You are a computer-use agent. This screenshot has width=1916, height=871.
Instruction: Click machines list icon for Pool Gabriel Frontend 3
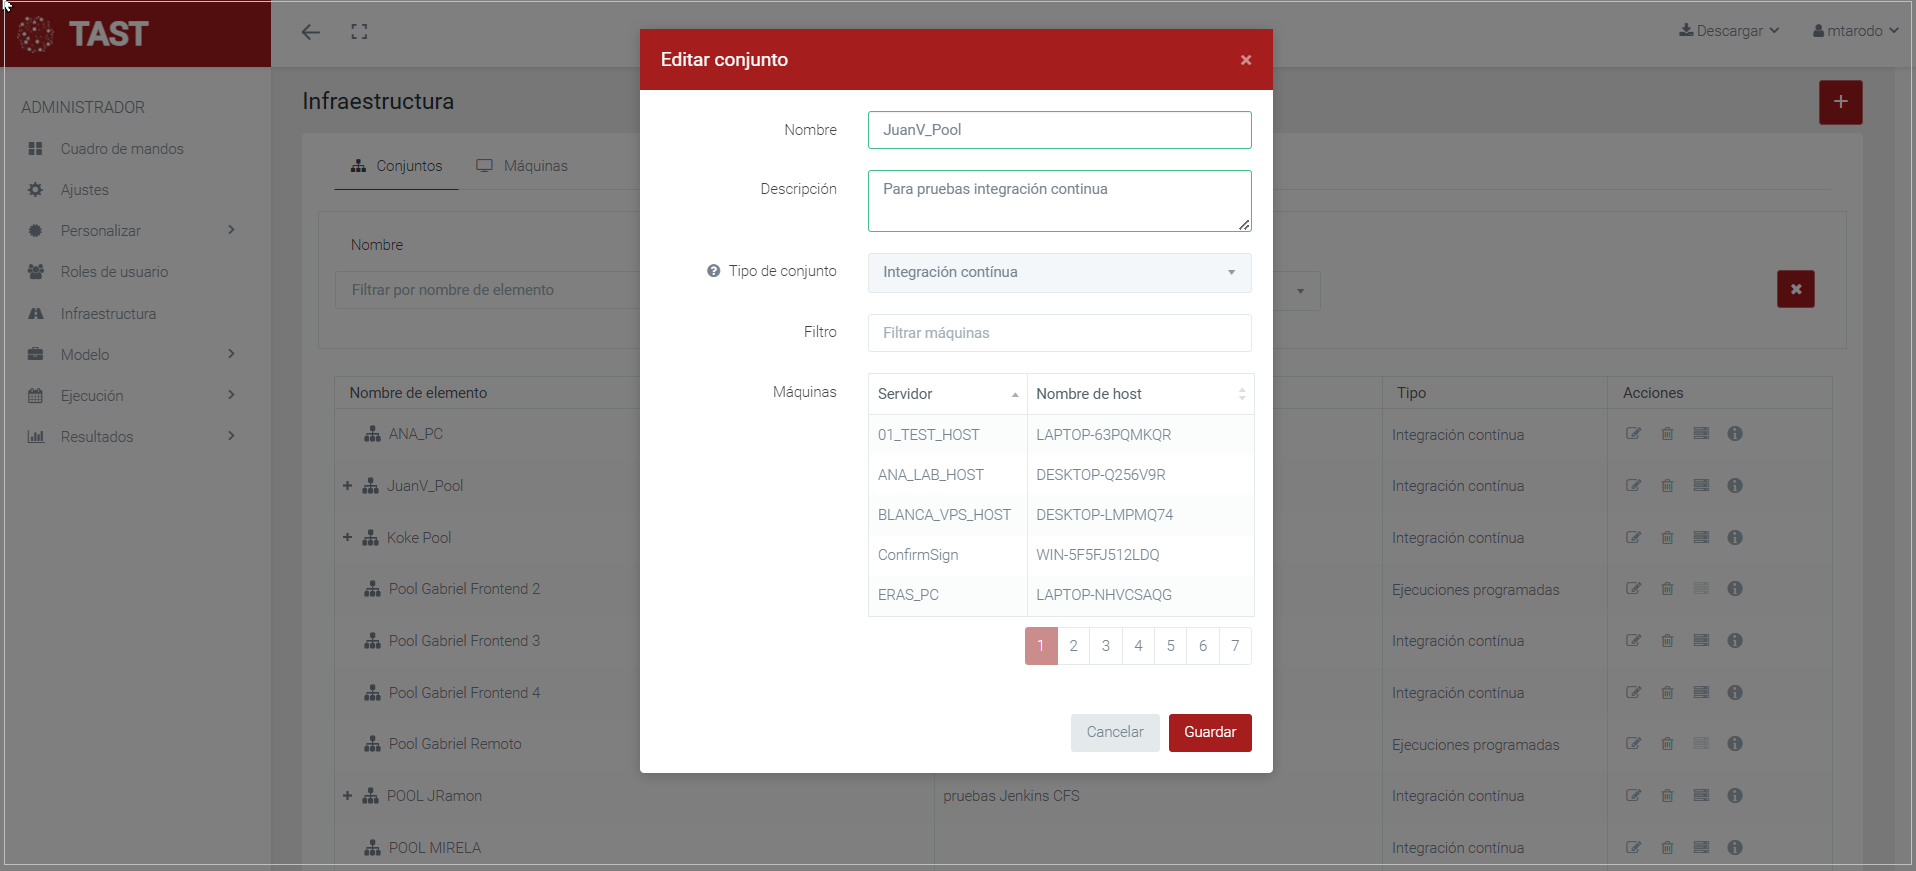coord(1701,641)
